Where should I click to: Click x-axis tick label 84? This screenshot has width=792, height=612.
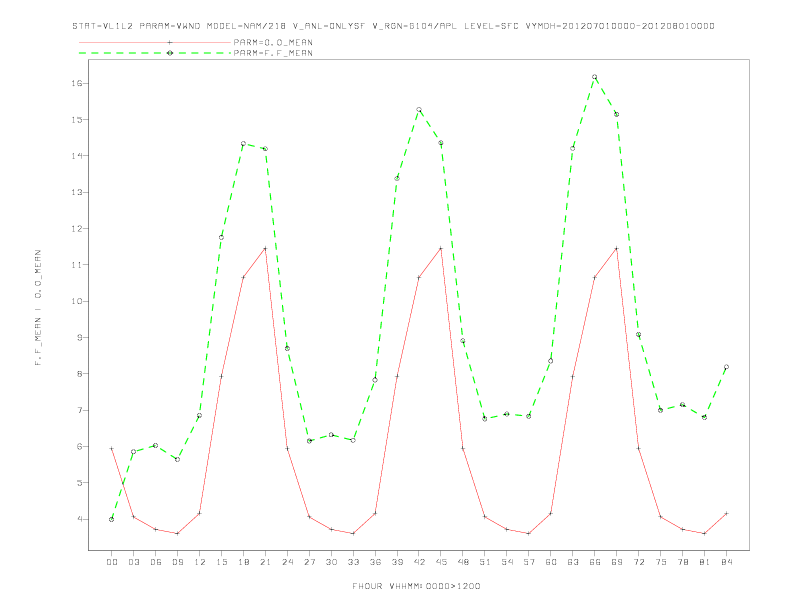click(x=726, y=562)
